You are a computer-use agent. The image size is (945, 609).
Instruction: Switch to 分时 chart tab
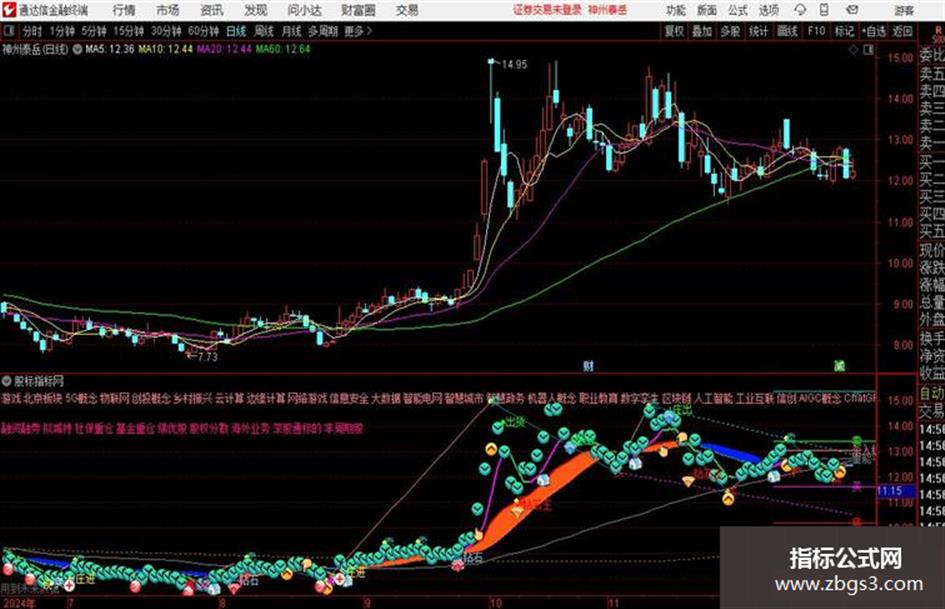pyautogui.click(x=33, y=31)
